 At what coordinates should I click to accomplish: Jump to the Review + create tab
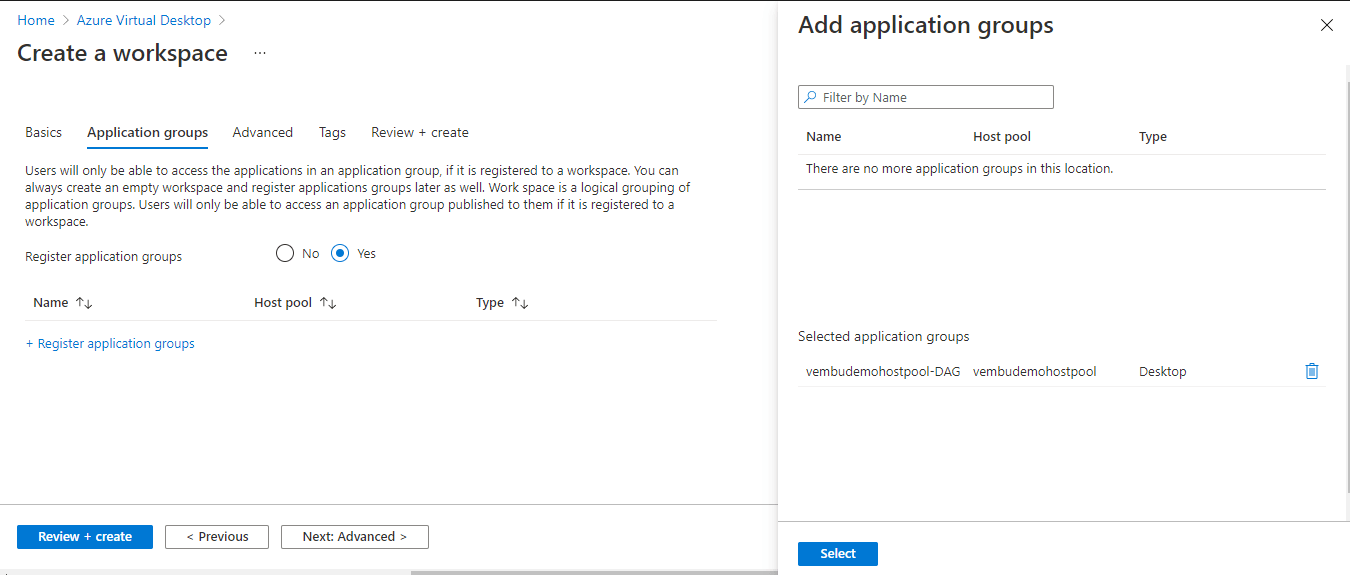coord(420,132)
